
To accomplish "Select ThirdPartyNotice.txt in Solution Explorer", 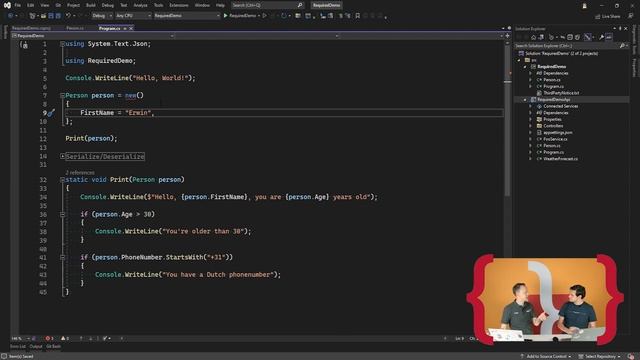I will (561, 93).
